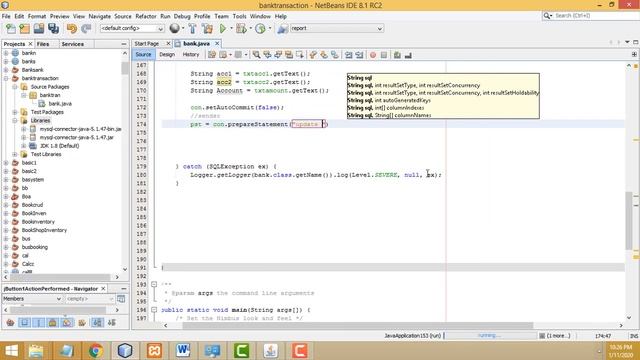The height and width of the screenshot is (360, 640).
Task: Expand the Test Libraries node
Action: point(15,154)
